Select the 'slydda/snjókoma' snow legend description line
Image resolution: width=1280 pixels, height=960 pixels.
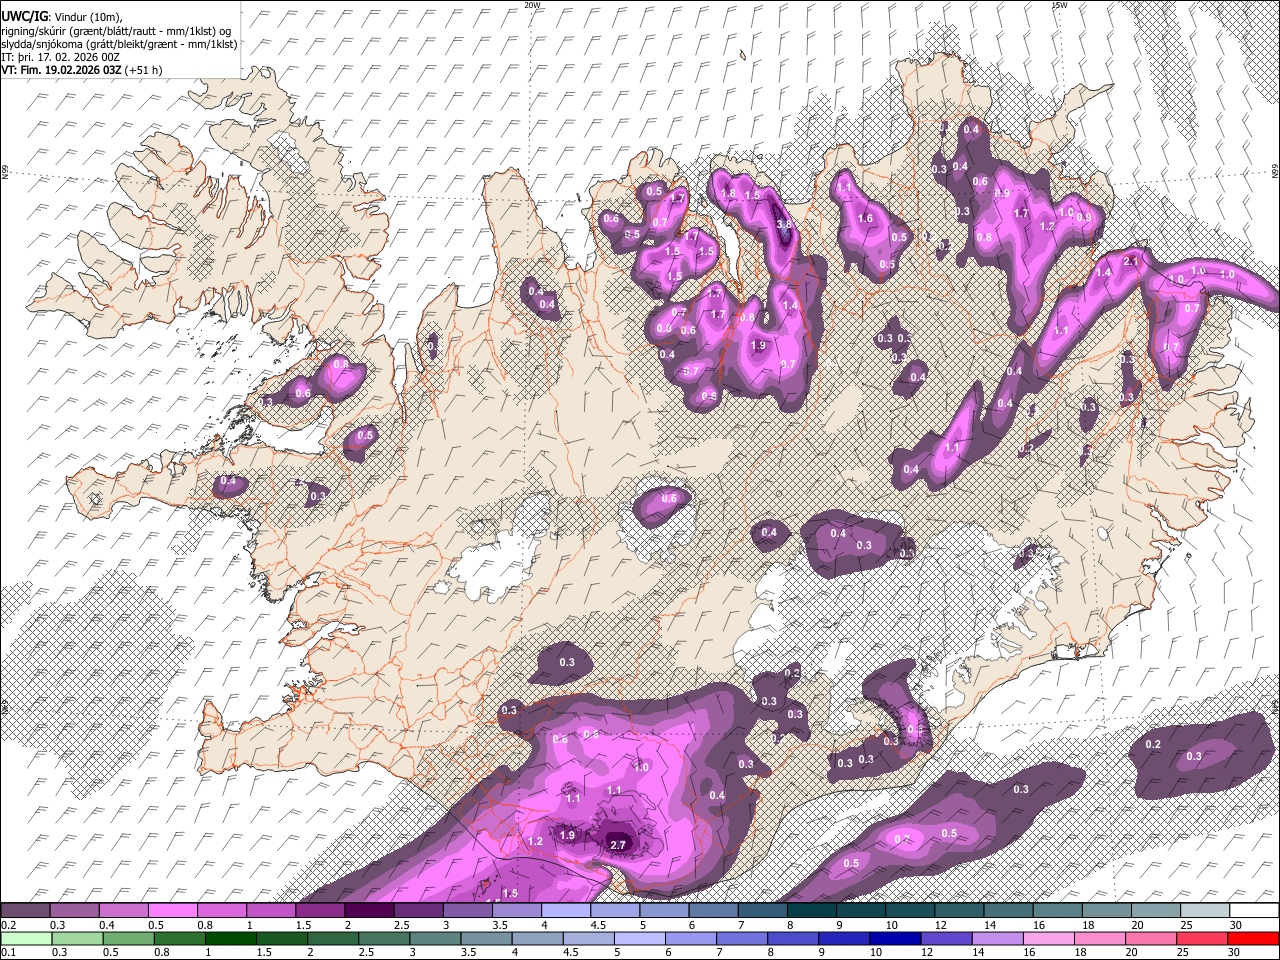(x=119, y=44)
